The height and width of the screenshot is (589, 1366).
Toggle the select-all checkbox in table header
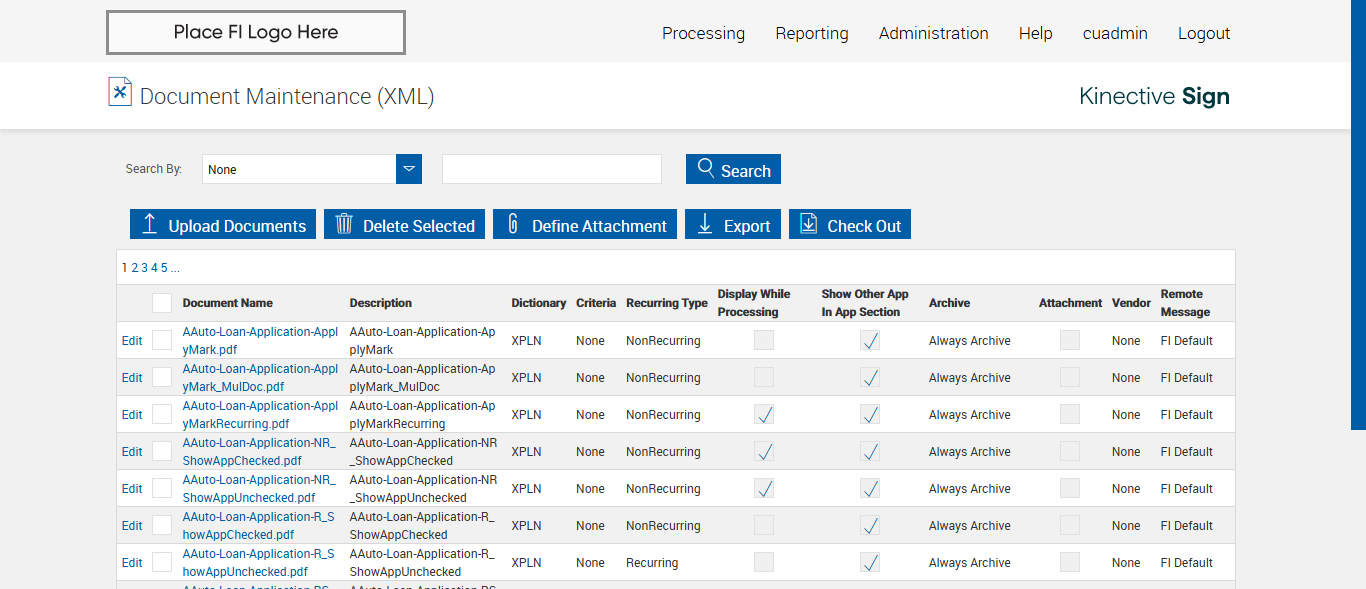tap(162, 303)
